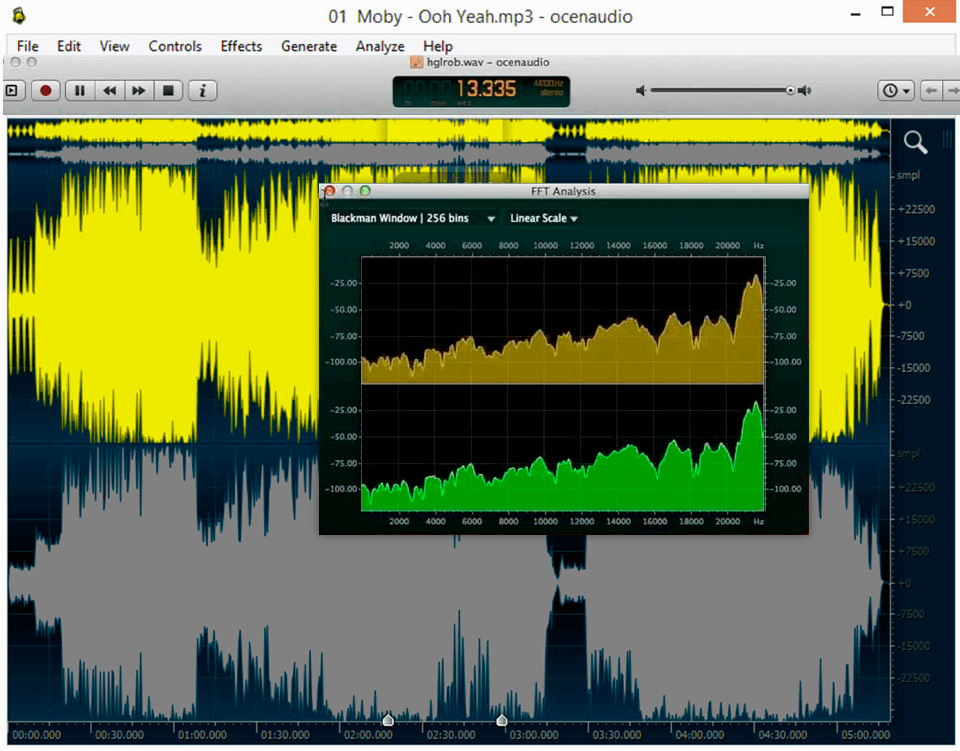Mute audio via the speaker icon

point(640,90)
